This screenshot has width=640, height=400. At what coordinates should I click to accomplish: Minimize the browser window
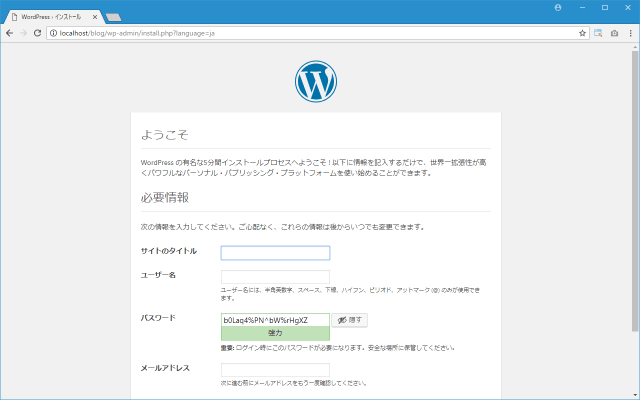pyautogui.click(x=582, y=7)
